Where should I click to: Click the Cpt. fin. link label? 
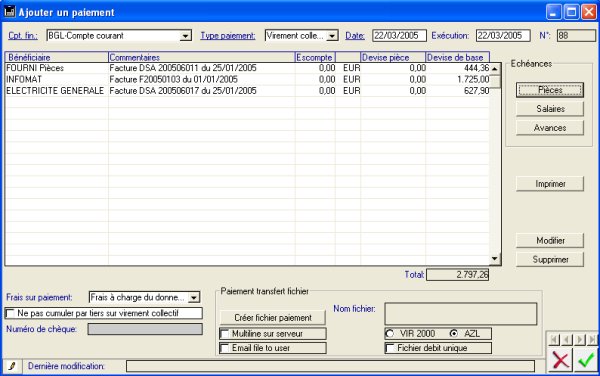(x=23, y=36)
